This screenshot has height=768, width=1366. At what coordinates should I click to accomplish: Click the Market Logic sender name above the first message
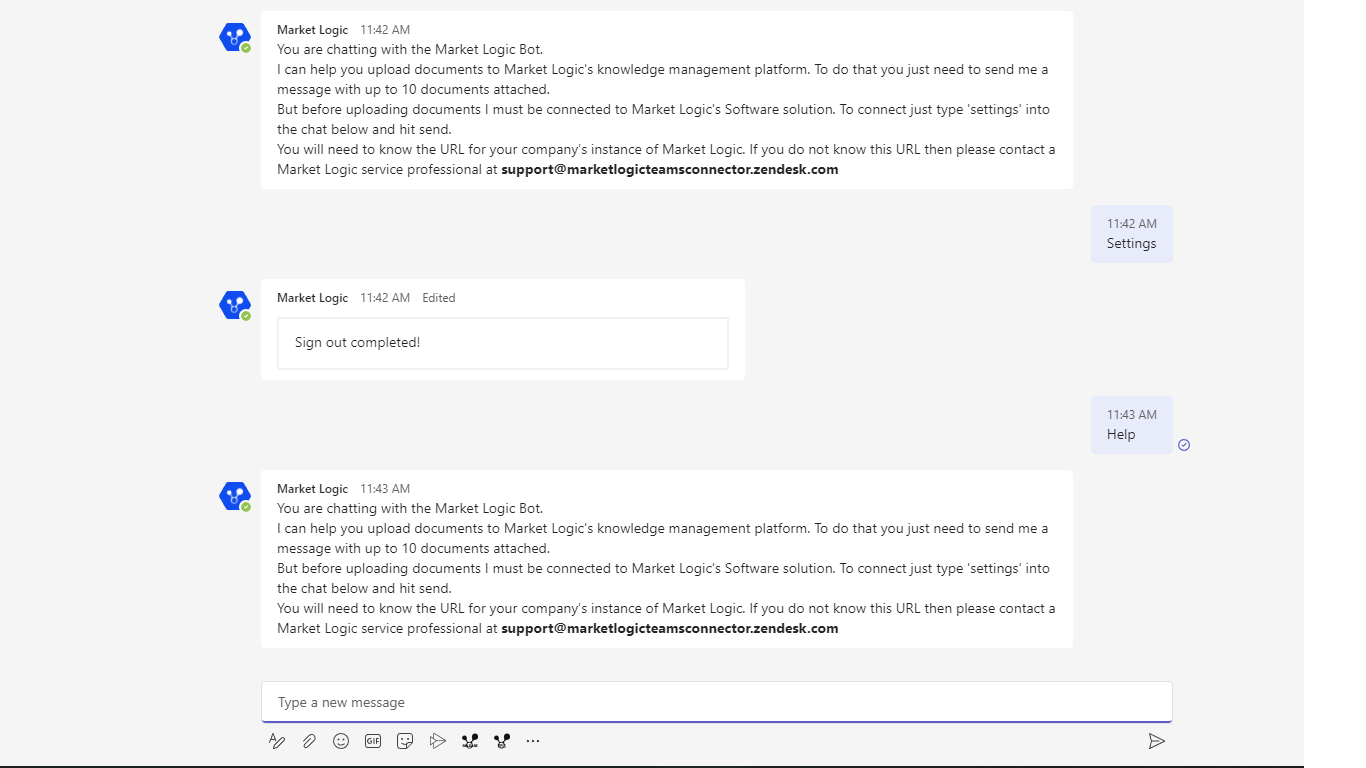[312, 30]
